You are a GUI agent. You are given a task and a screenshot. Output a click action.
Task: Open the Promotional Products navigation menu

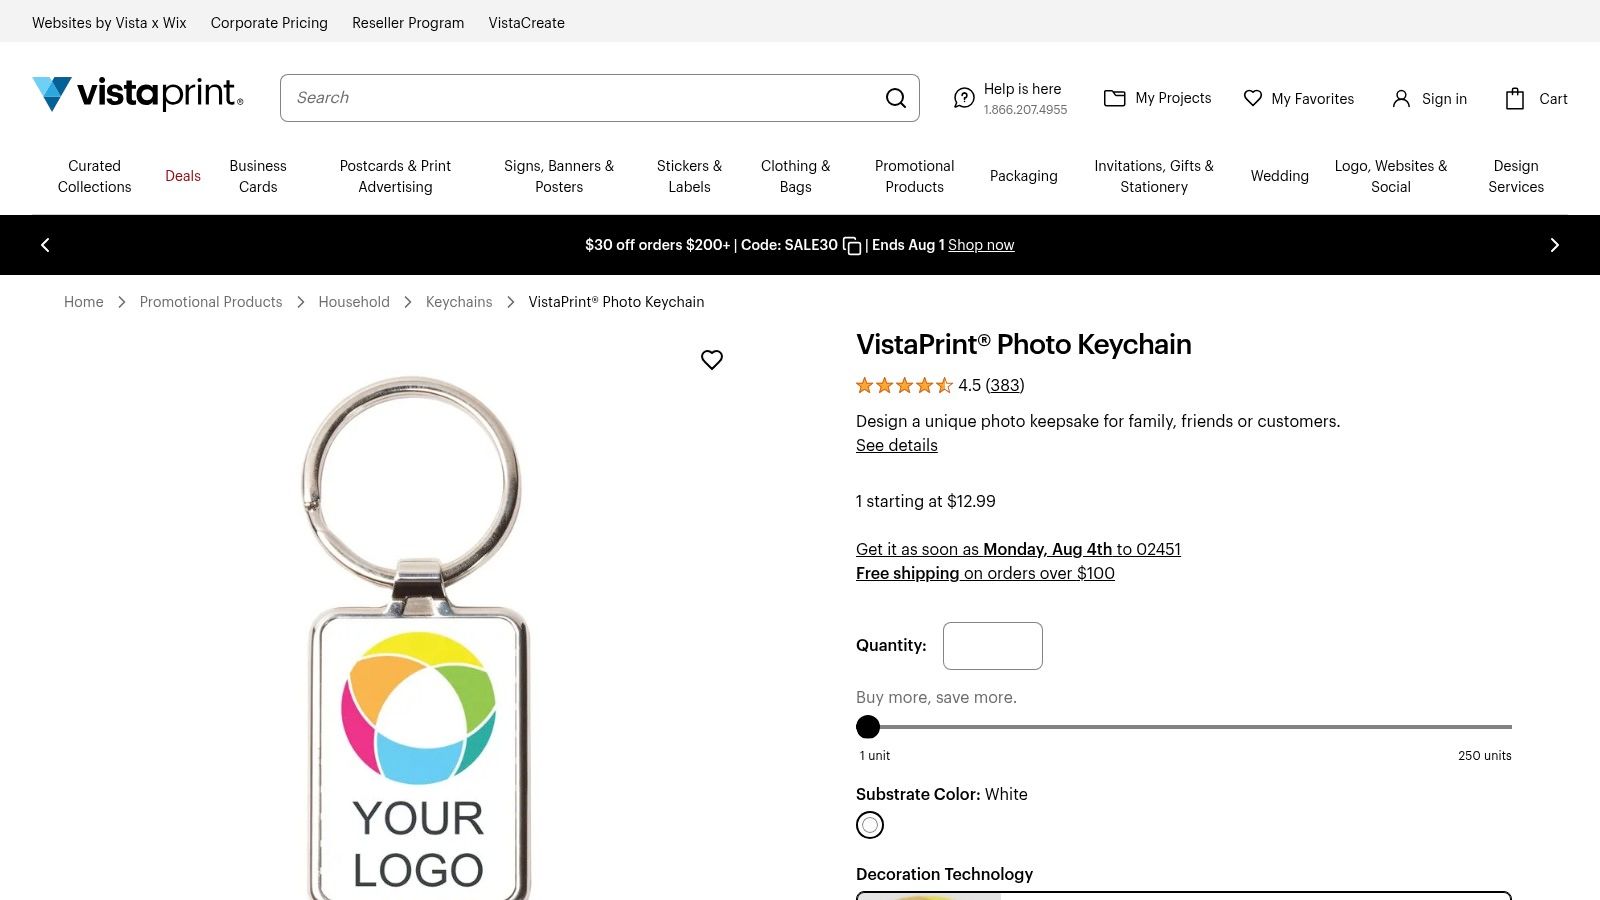[914, 176]
